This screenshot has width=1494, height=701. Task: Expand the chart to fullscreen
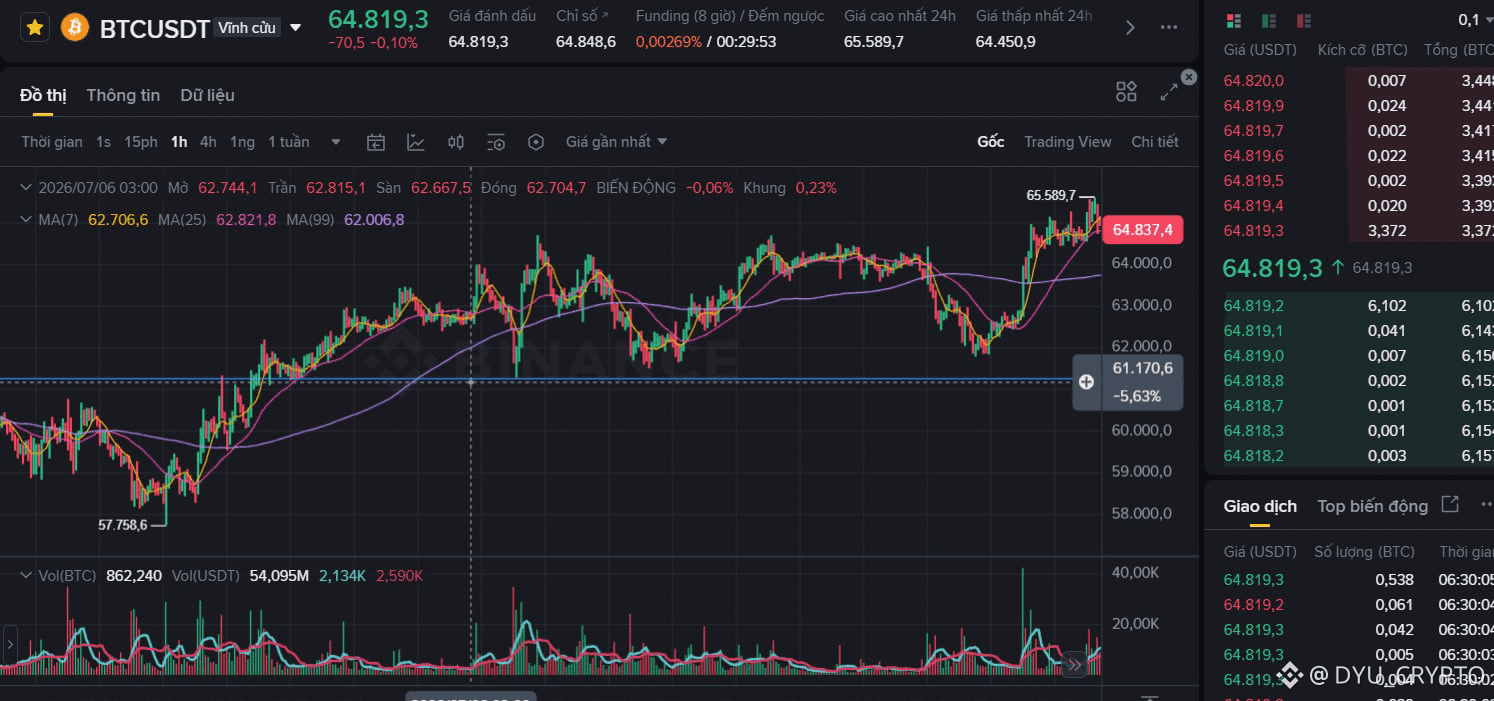[x=1168, y=92]
